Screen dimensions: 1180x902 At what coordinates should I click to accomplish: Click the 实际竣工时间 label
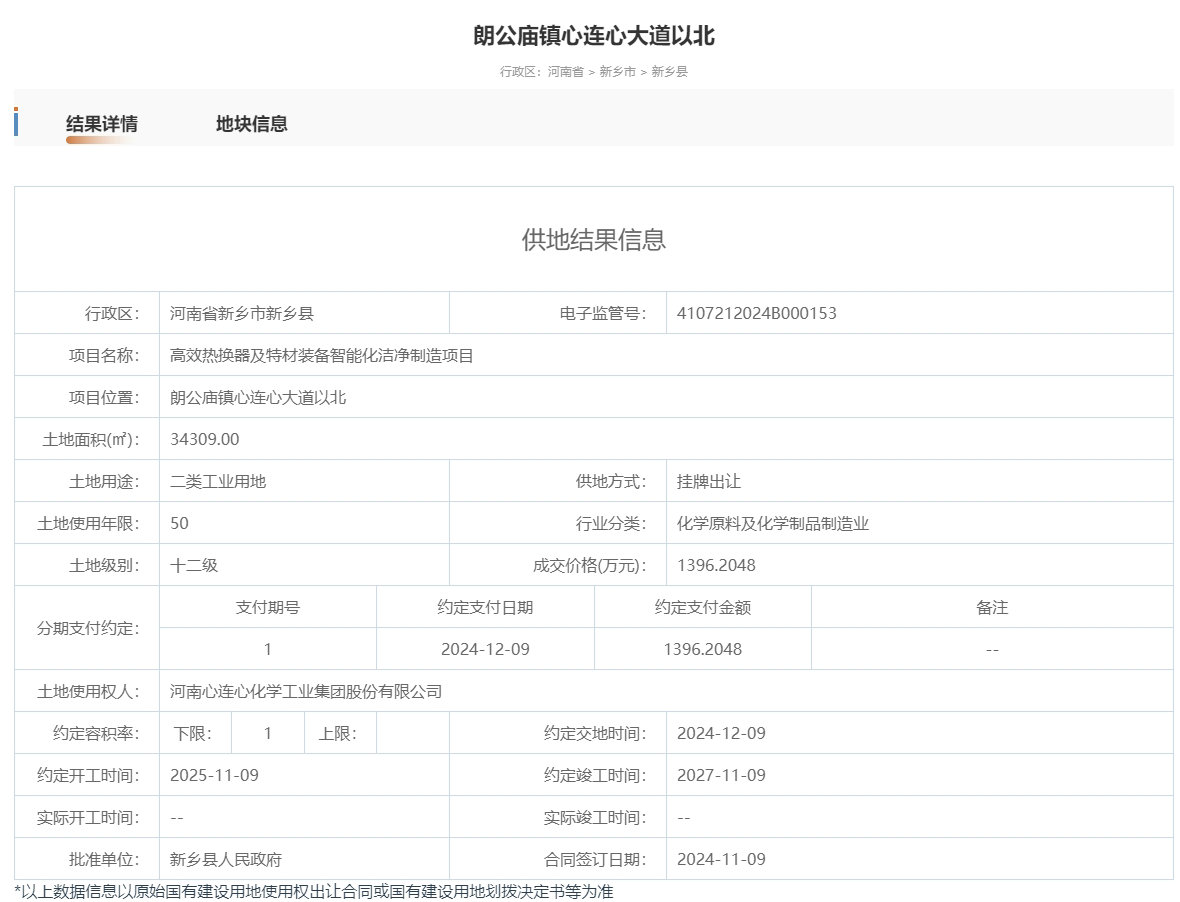tap(595, 818)
